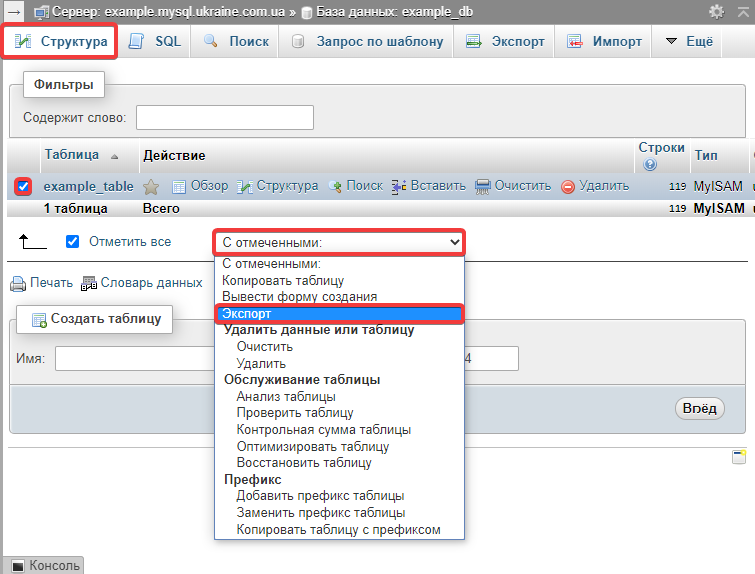Uncheck the example_table row checkbox
Image resolution: width=755 pixels, height=574 pixels.
click(x=24, y=186)
